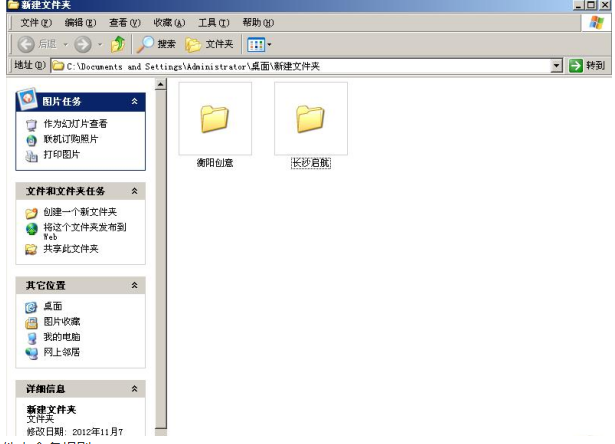This screenshot has width=615, height=444.
Task: Click the task pane vertical scrollbar track
Action: point(160,259)
